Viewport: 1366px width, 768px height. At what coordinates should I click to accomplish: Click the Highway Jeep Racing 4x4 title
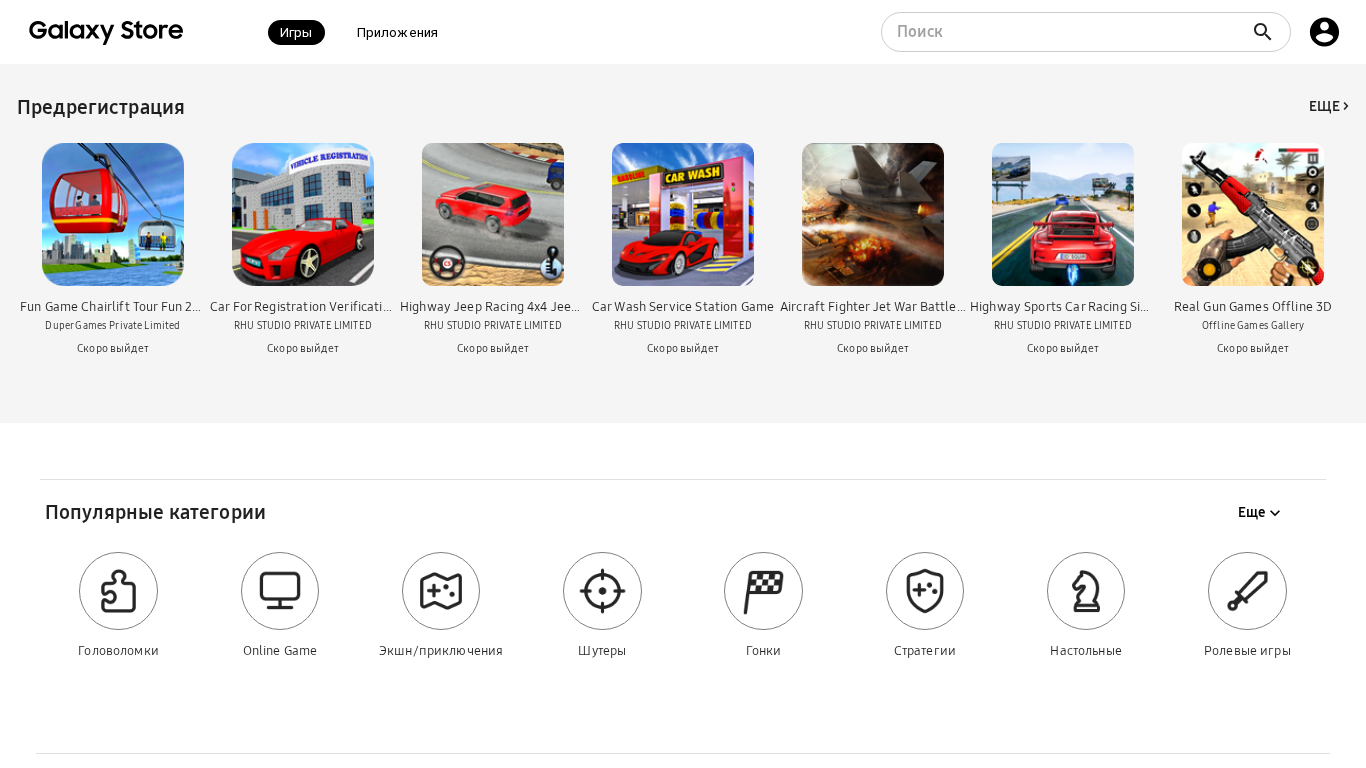pos(490,307)
